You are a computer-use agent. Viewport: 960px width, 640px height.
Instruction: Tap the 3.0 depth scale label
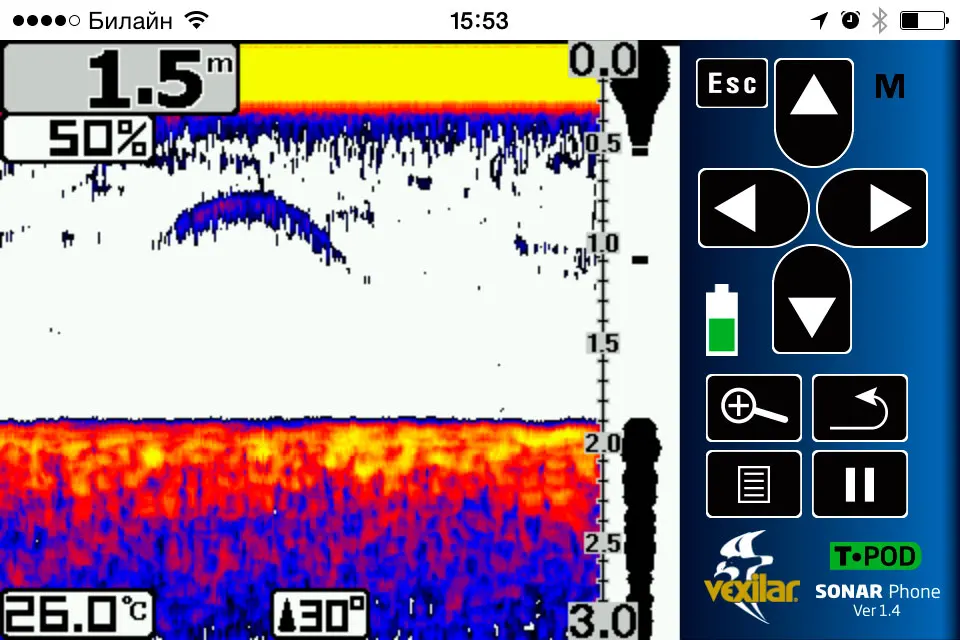[603, 621]
